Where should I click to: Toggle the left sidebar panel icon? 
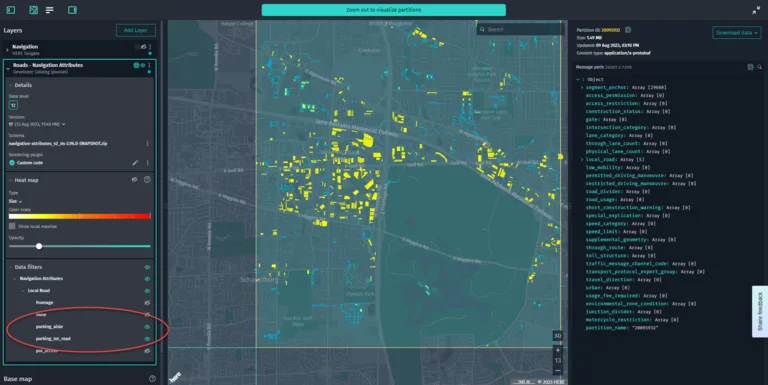pos(11,10)
